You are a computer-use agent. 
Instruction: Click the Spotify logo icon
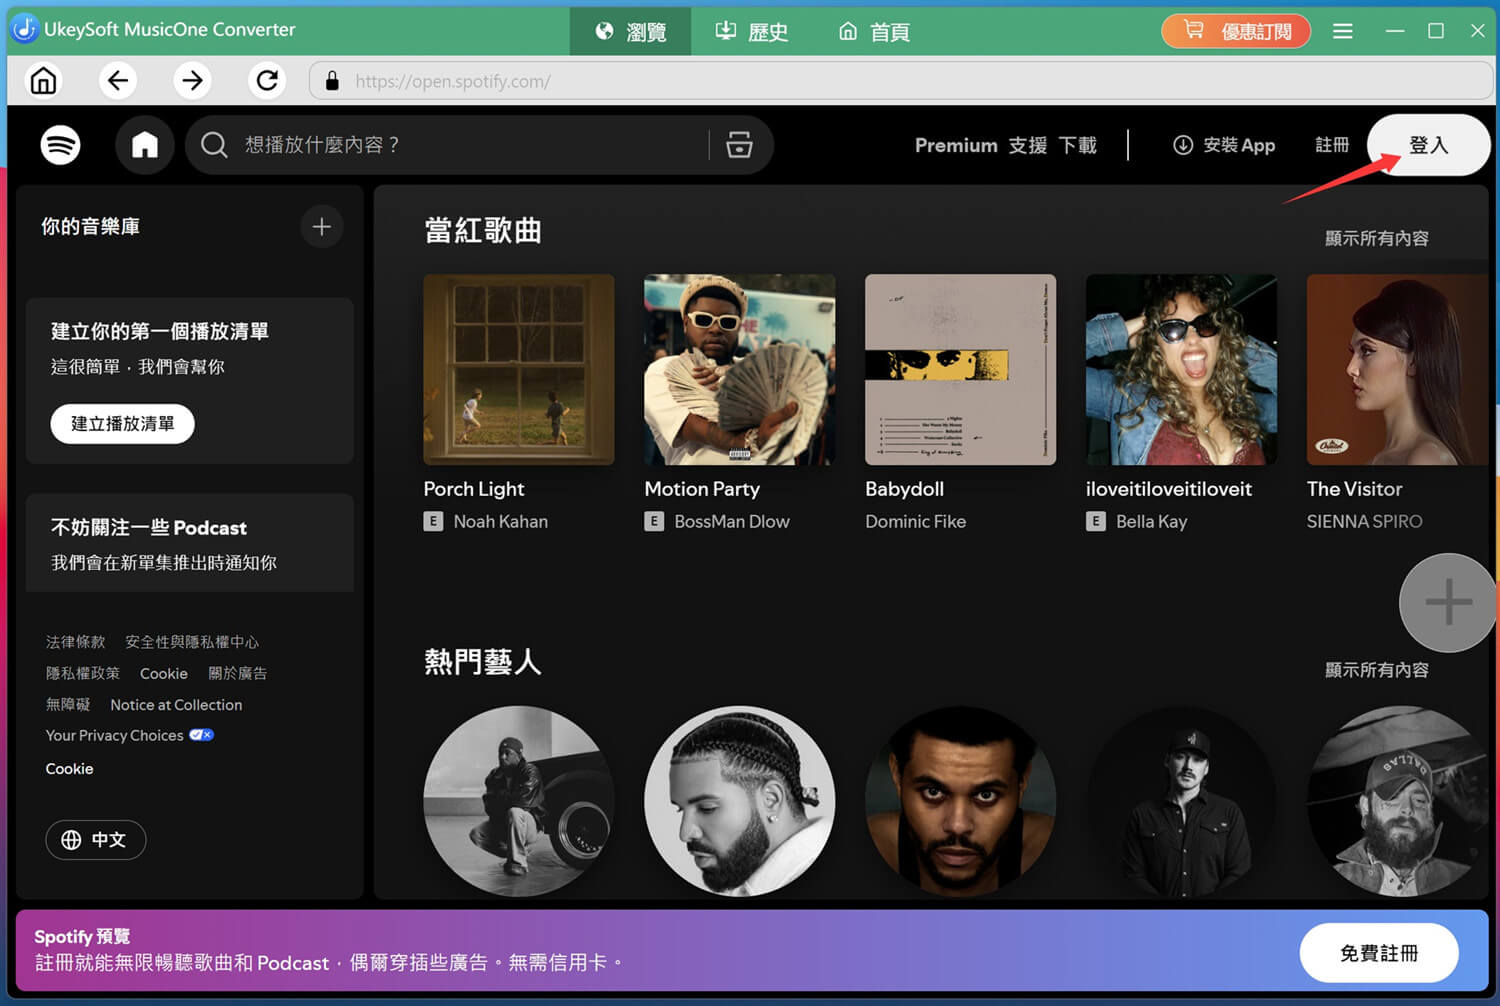[60, 145]
